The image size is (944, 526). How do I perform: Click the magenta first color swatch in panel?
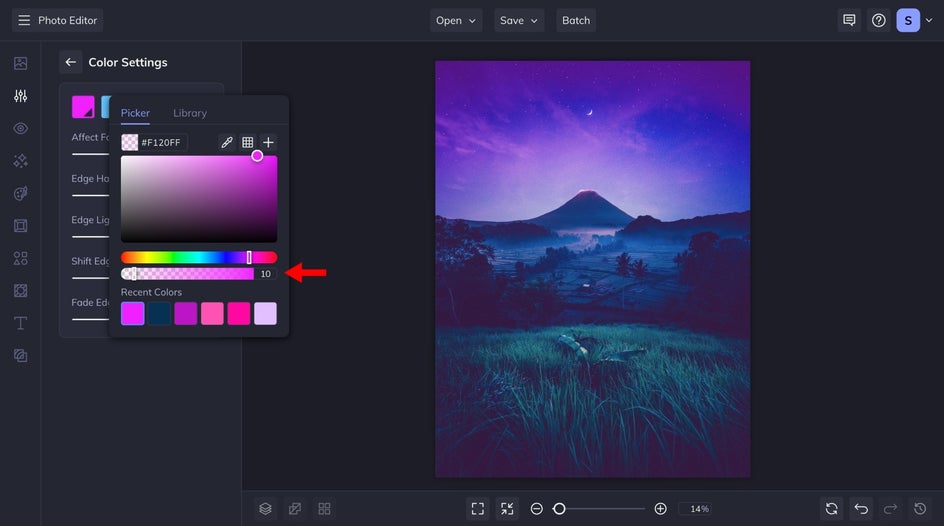(83, 107)
